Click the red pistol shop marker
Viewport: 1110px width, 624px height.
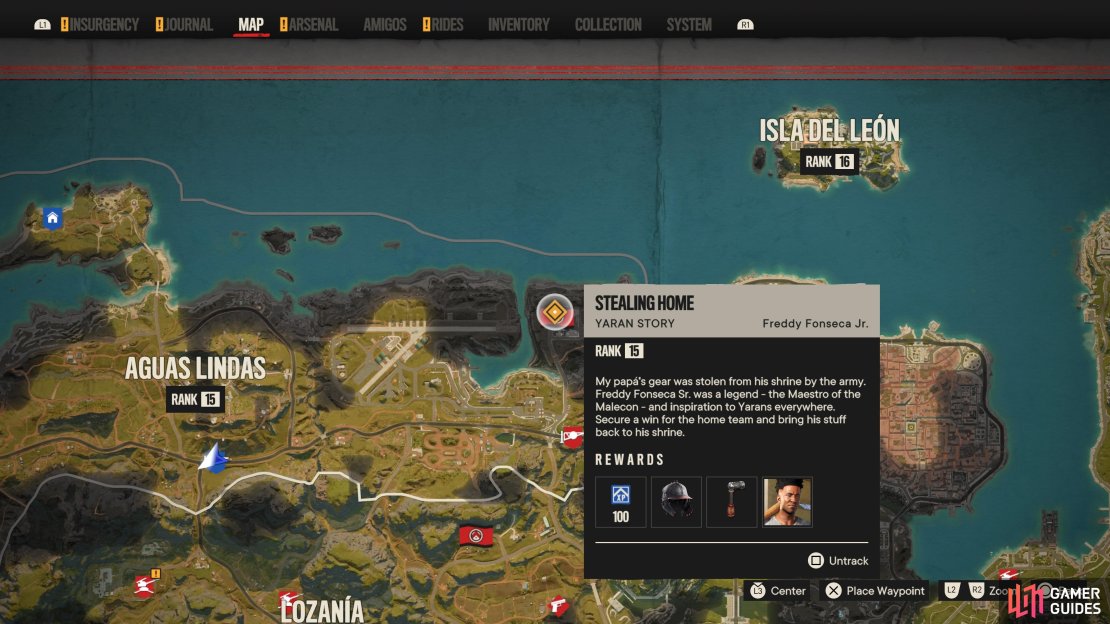[x=559, y=606]
